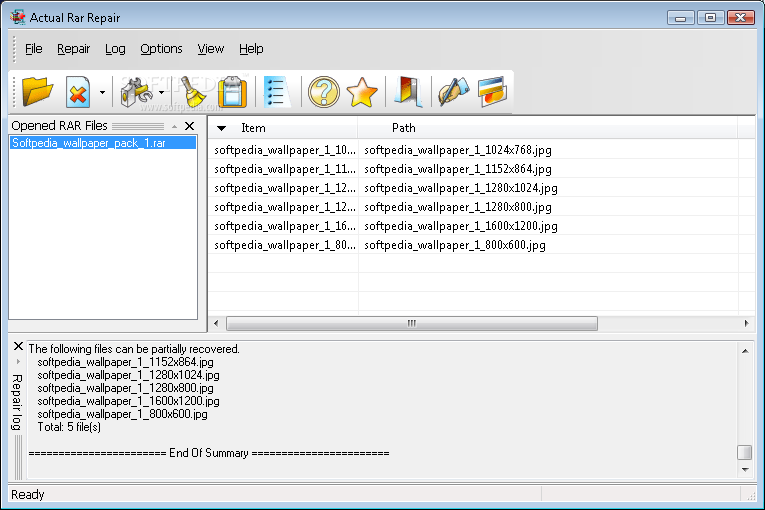Click the close file red X icon
The height and width of the screenshot is (510, 765).
pos(78,91)
